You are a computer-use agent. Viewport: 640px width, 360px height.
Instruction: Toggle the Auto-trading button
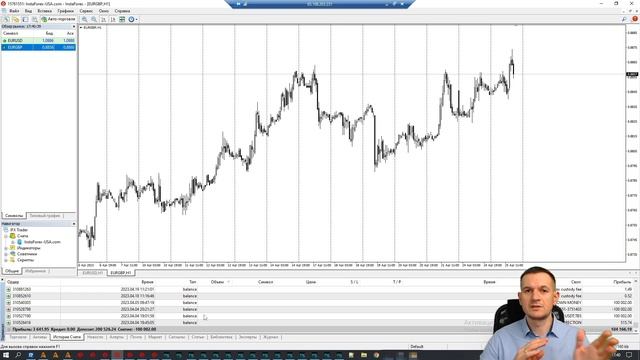pos(58,19)
